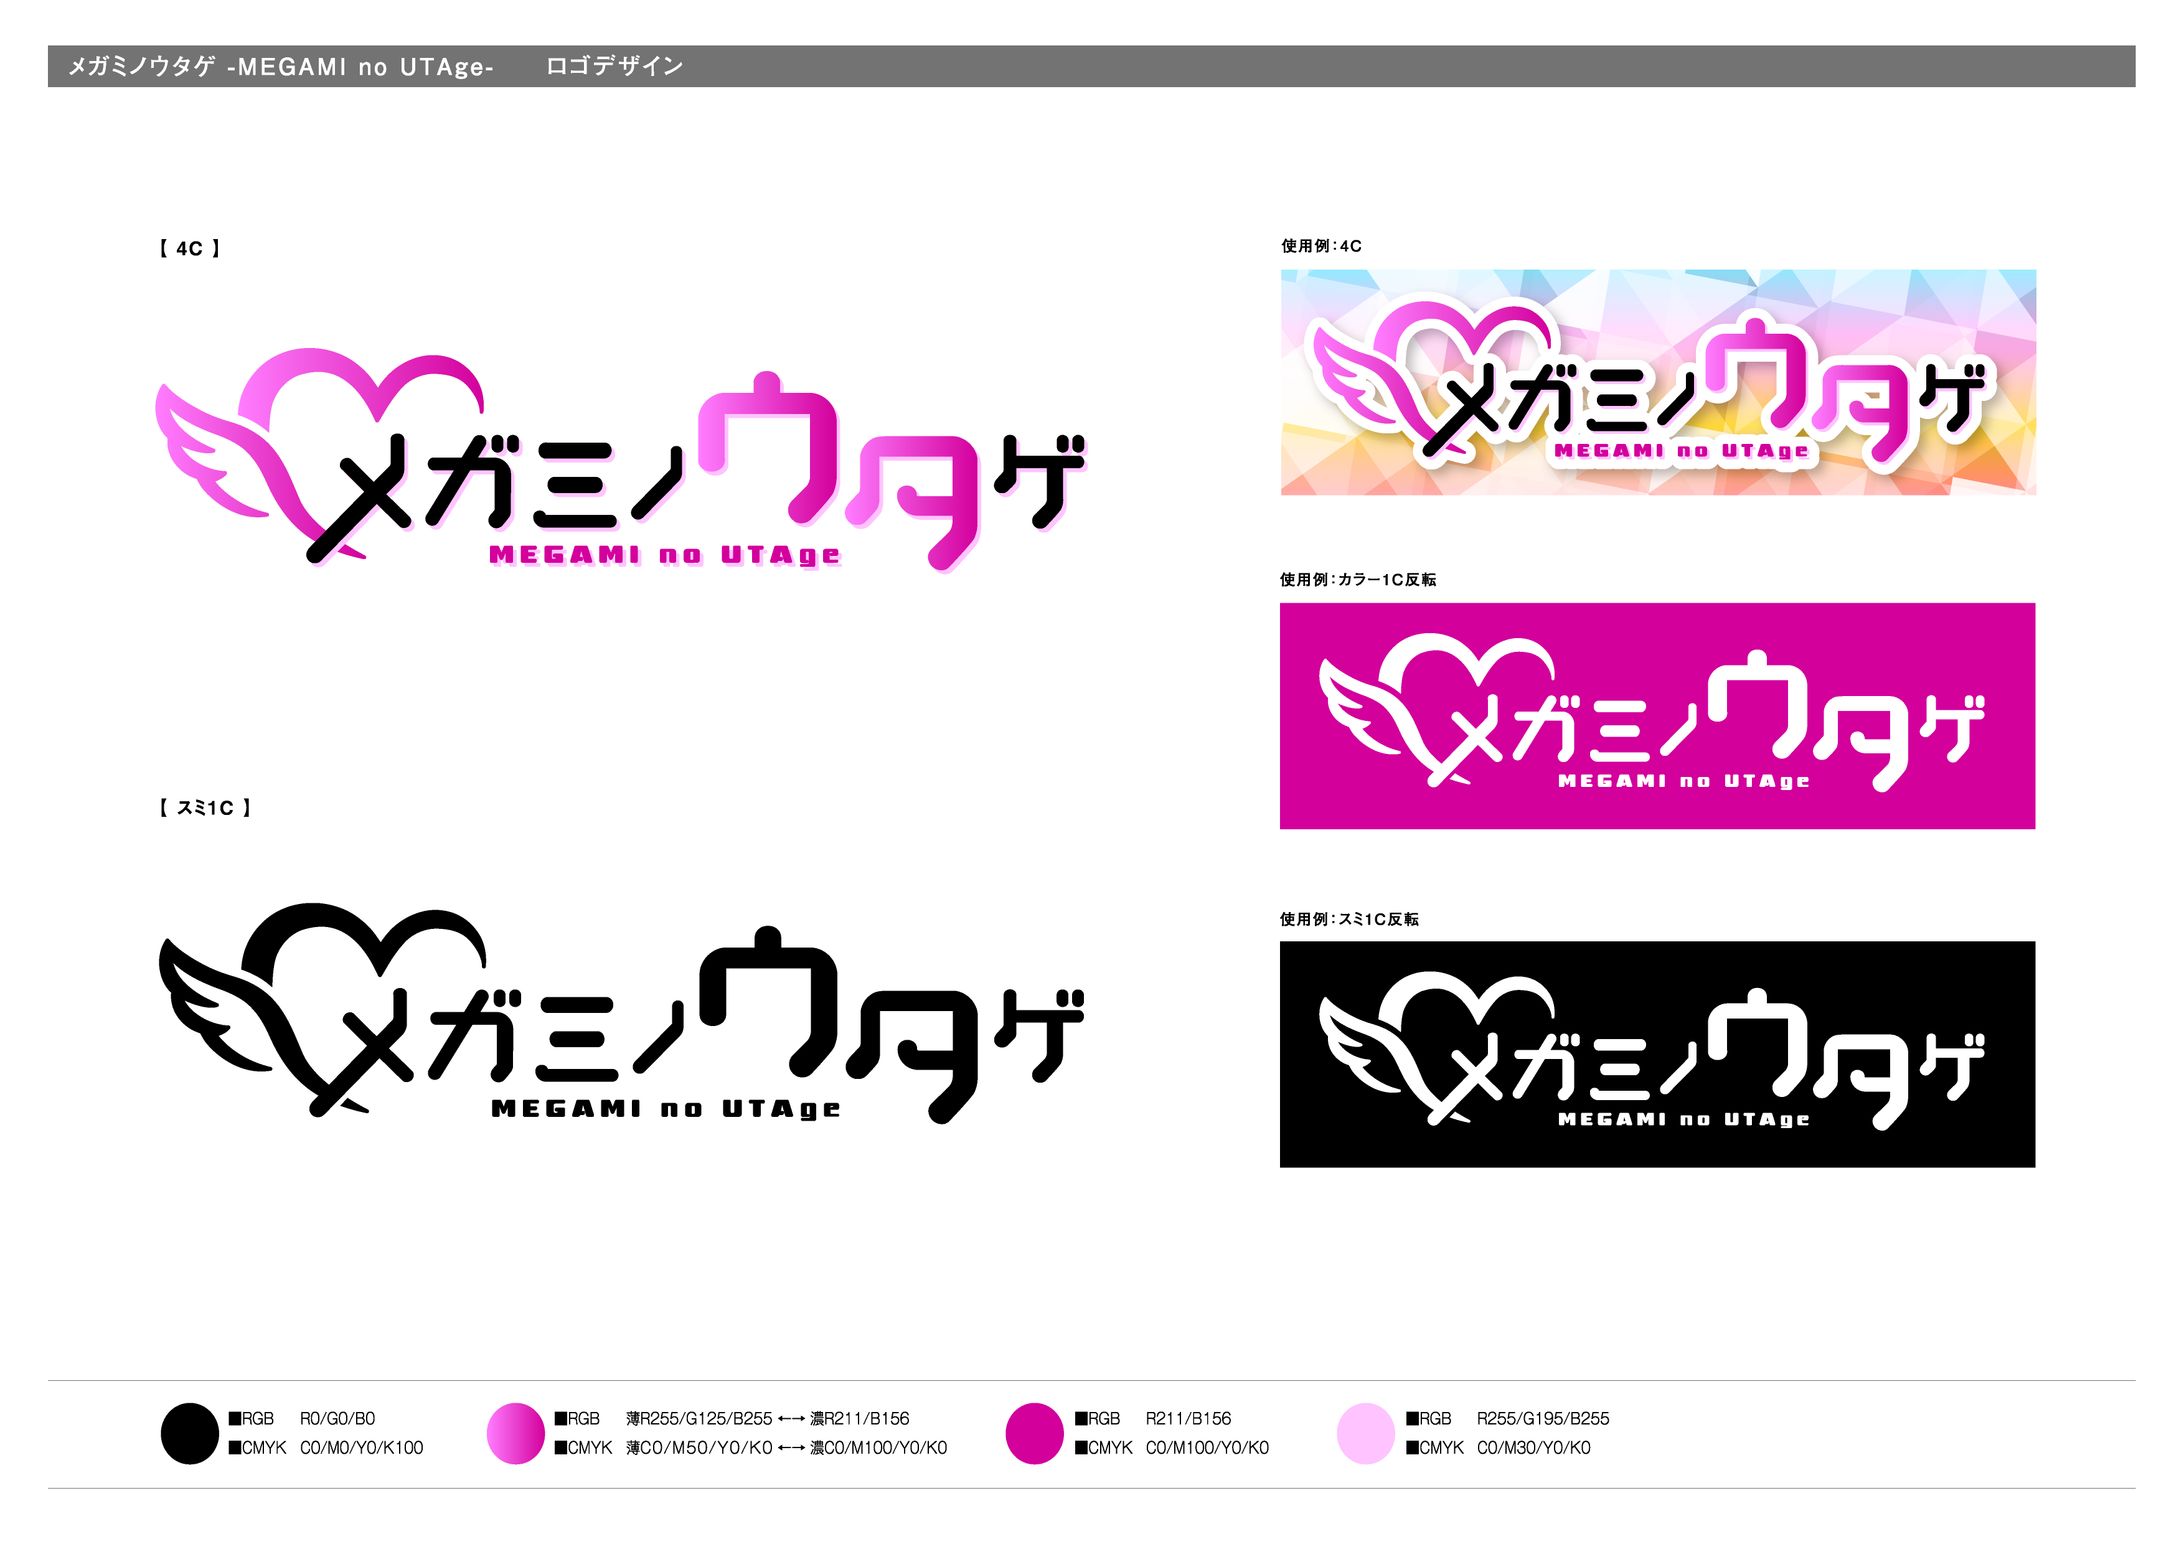Click the black color swatch circle
This screenshot has height=1544, width=2184.
coord(189,1432)
